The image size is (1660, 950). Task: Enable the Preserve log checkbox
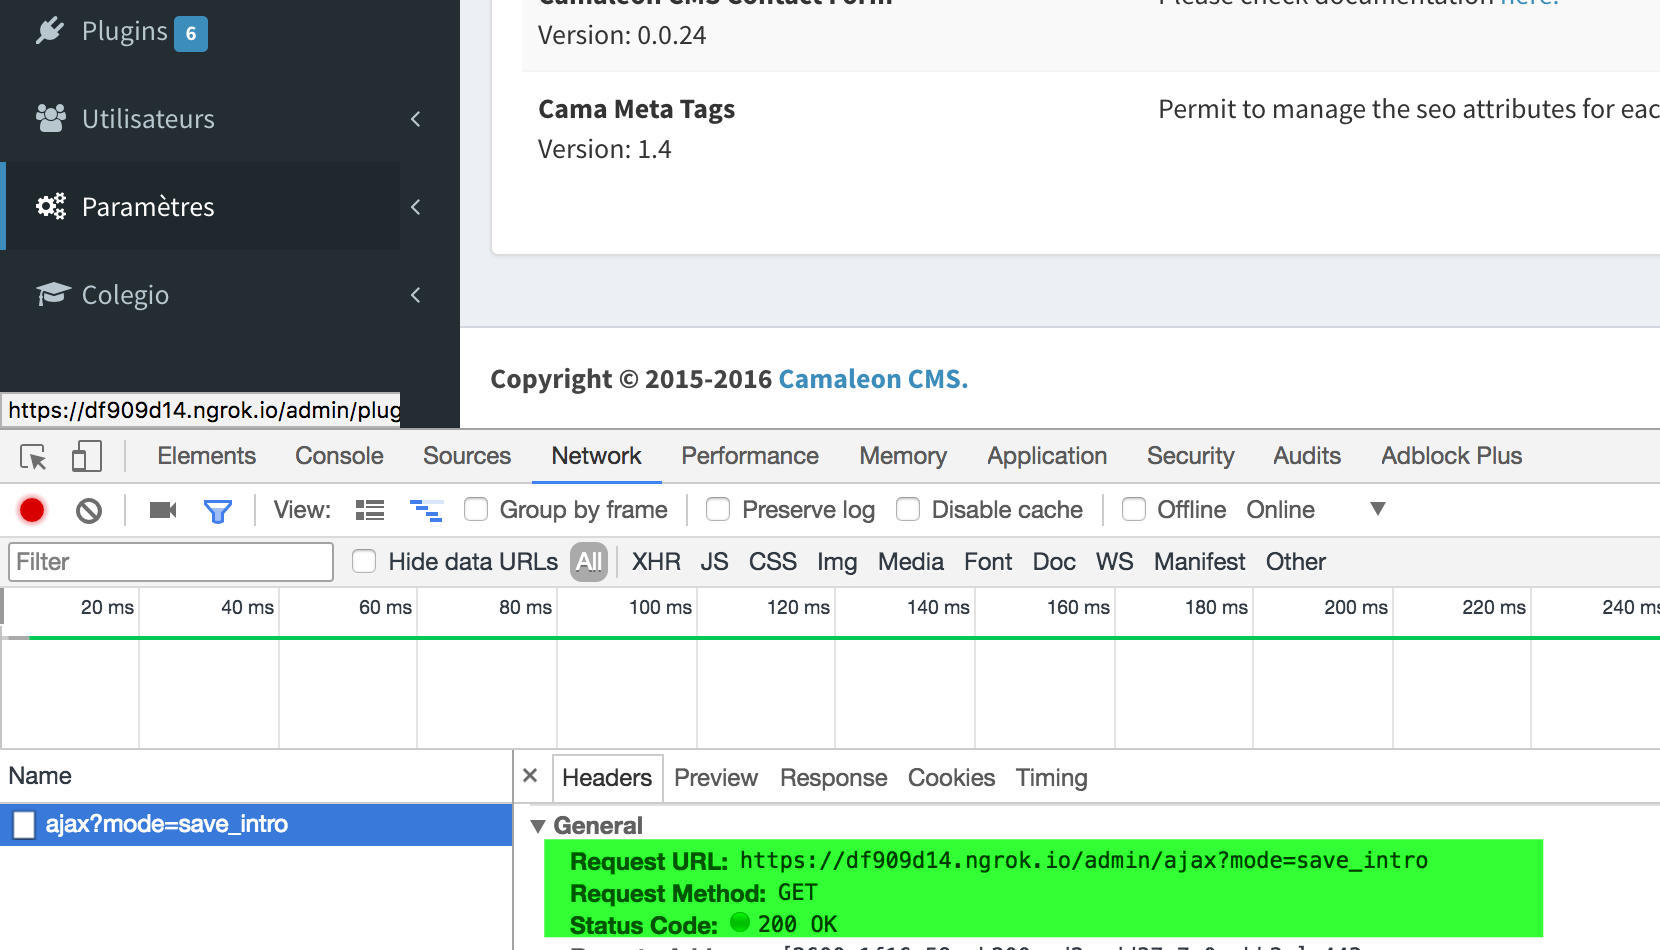pyautogui.click(x=718, y=509)
